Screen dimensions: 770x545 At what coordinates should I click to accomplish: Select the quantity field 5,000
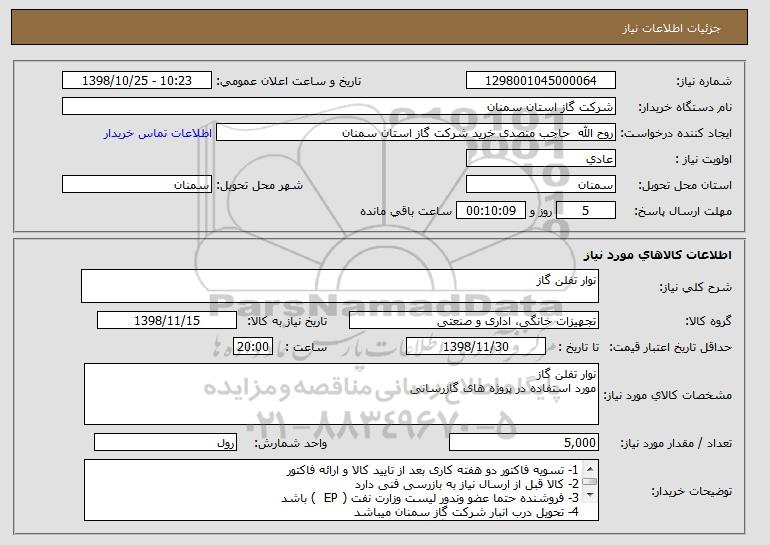[524, 442]
